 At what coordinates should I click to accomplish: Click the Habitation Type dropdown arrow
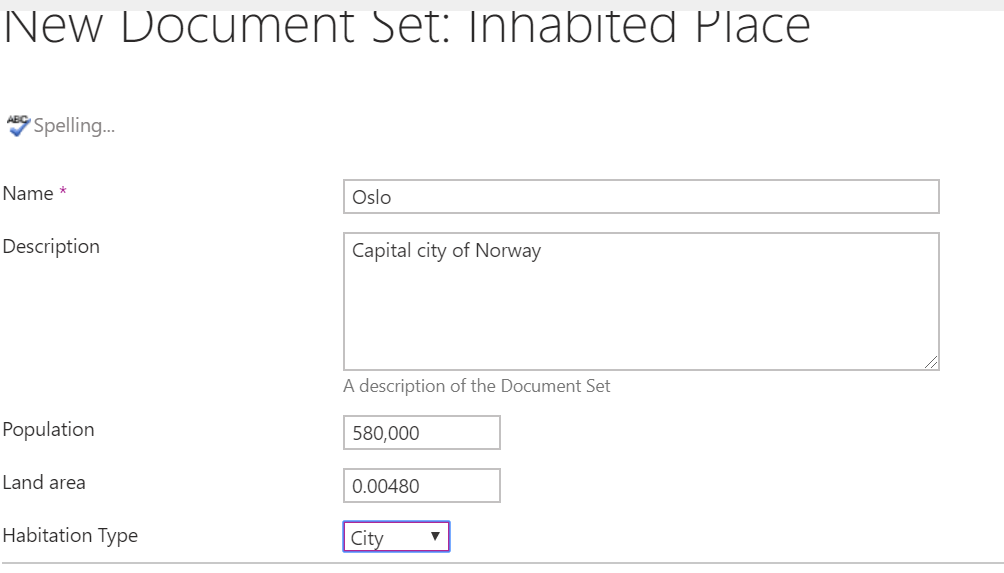click(x=435, y=537)
